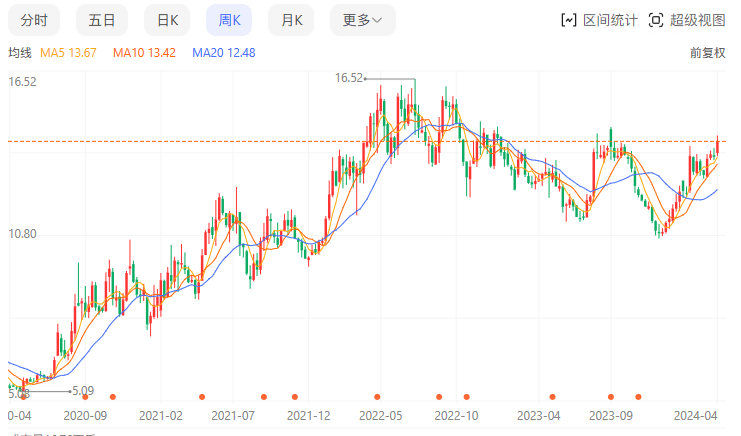Click the 16.52 high price annotation

pyautogui.click(x=349, y=78)
